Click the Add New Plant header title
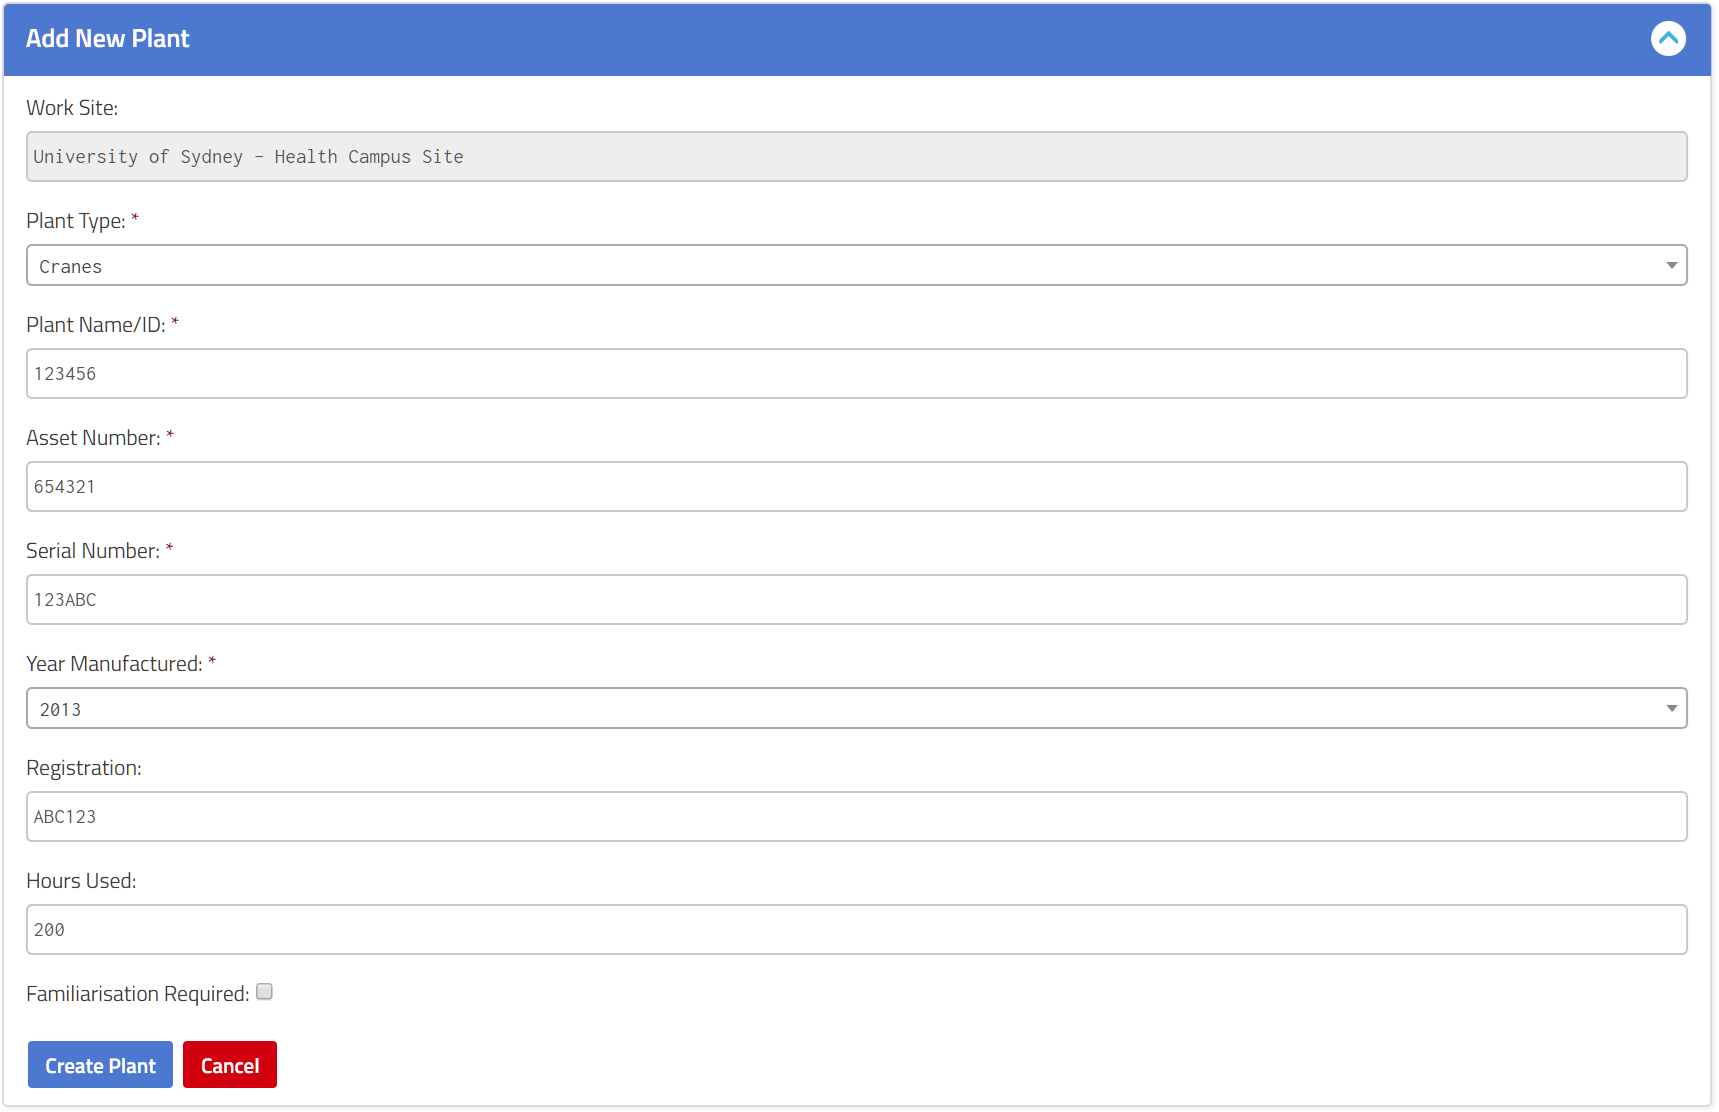The image size is (1719, 1112). [x=108, y=39]
